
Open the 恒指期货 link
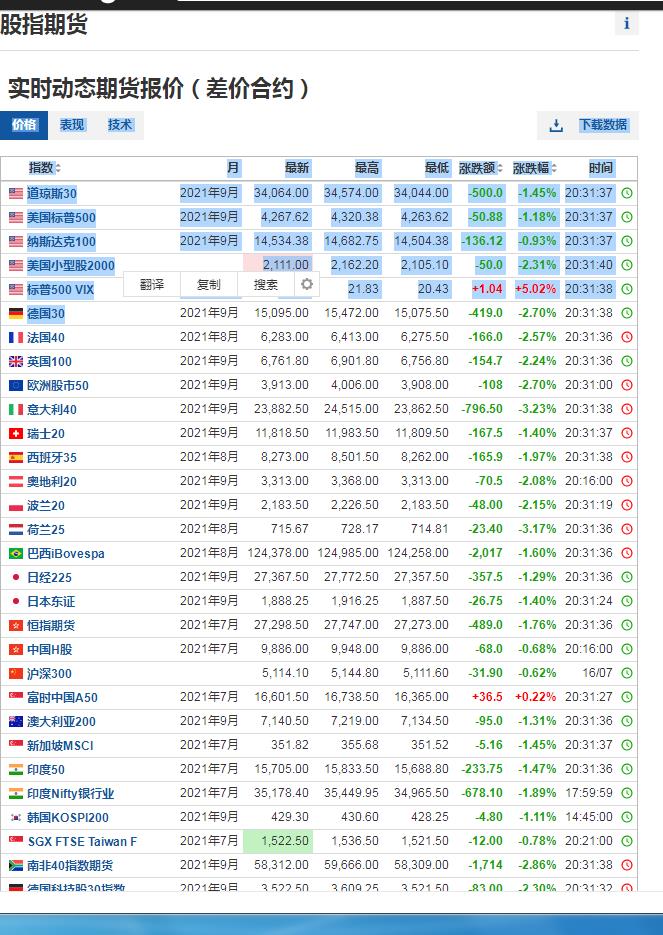pos(51,625)
